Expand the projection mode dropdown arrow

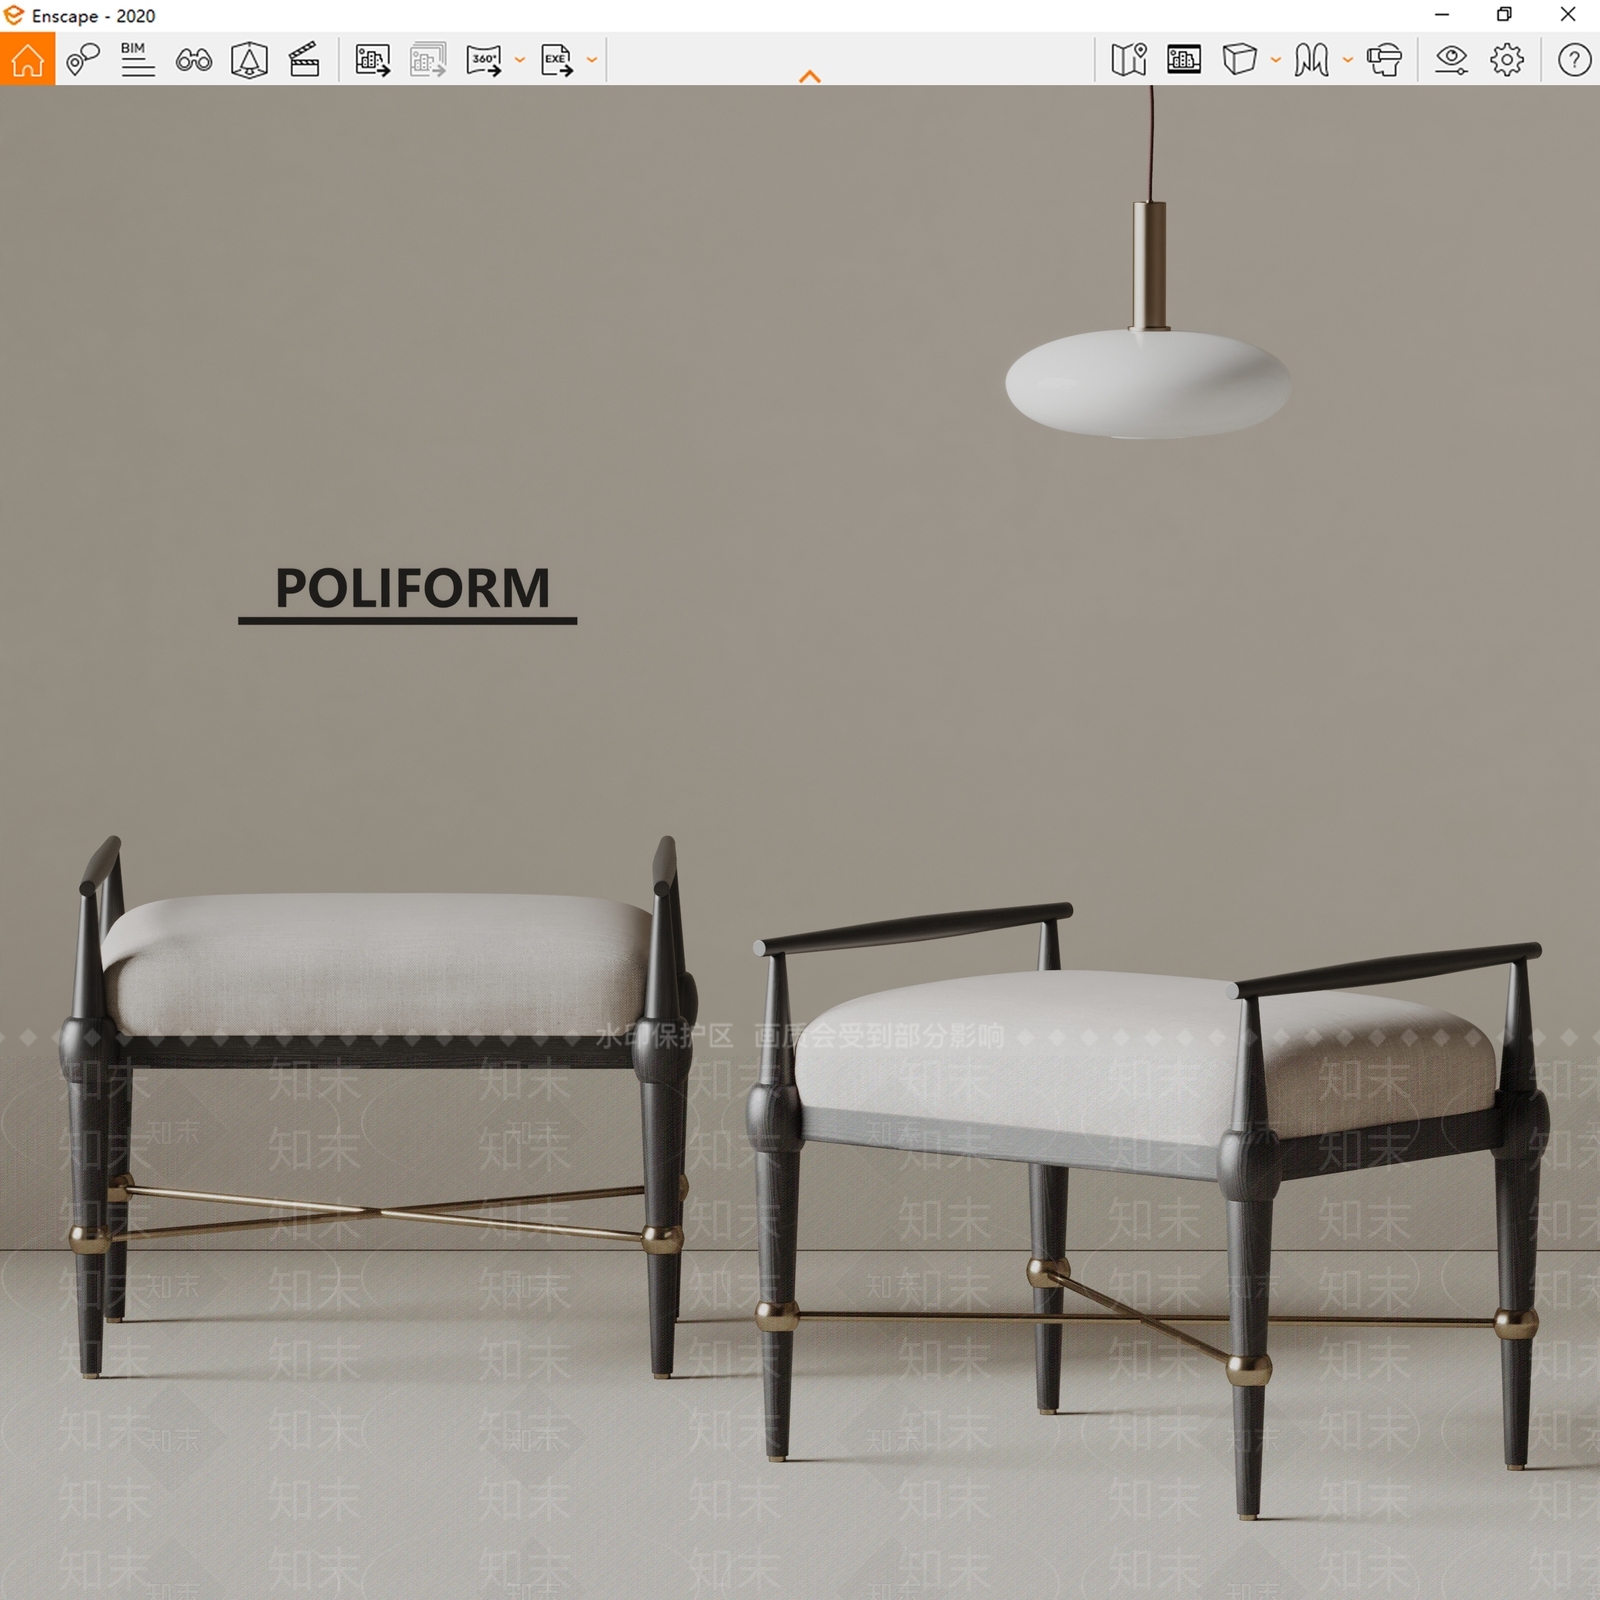point(1276,60)
